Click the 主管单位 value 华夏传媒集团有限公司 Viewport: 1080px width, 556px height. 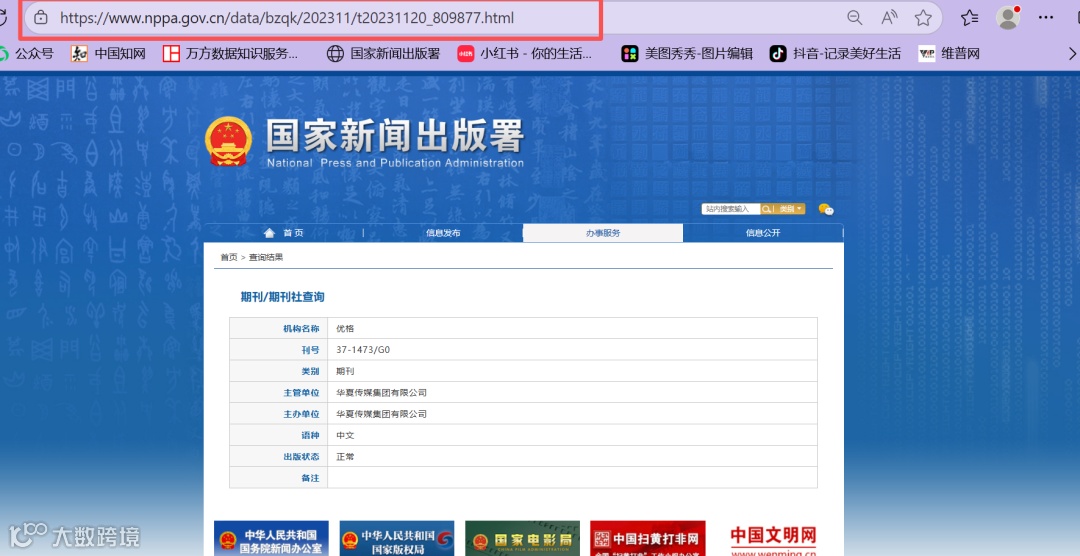[382, 393]
